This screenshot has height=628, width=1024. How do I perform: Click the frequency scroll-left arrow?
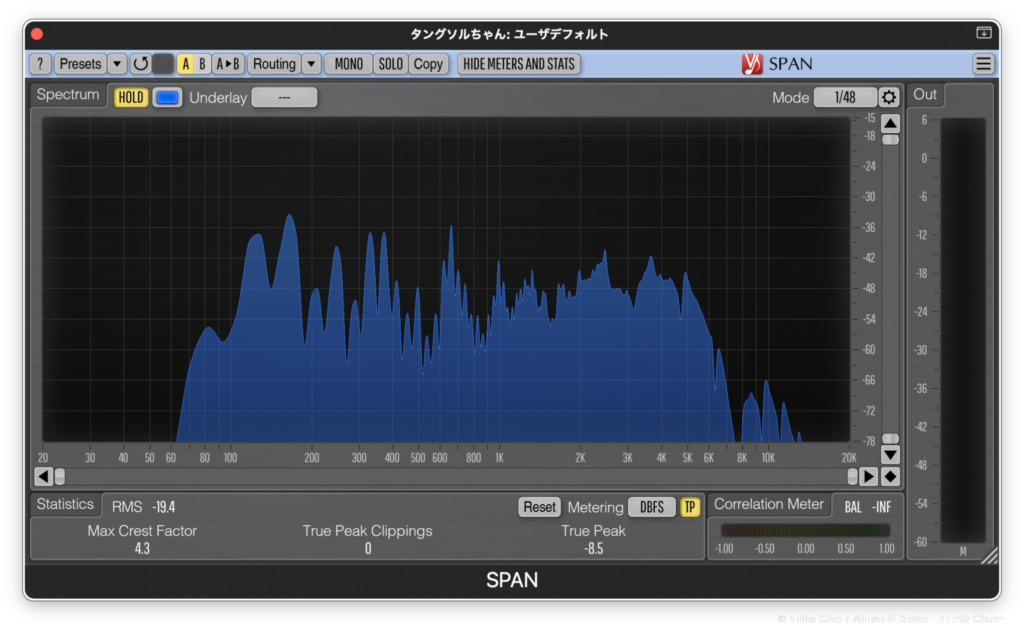[x=43, y=476]
